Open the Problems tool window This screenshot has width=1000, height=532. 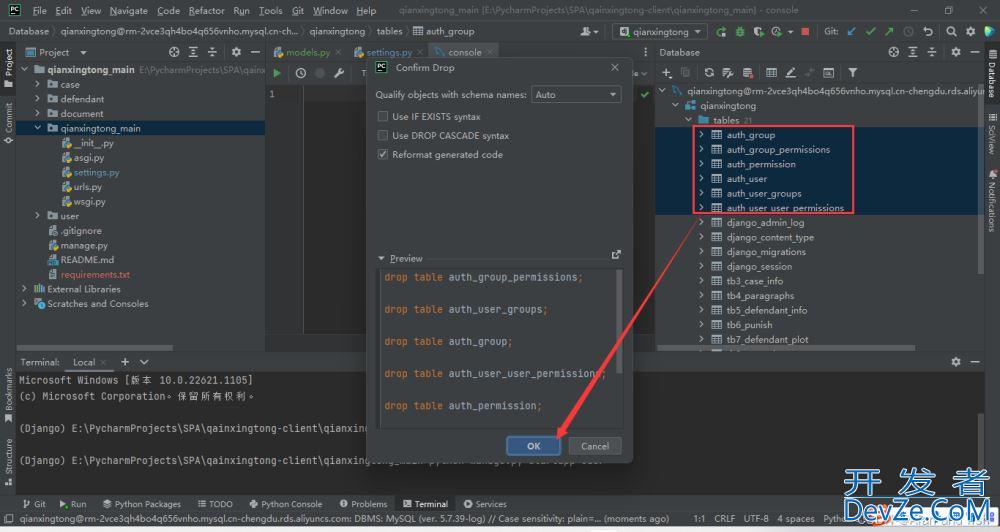pos(364,504)
